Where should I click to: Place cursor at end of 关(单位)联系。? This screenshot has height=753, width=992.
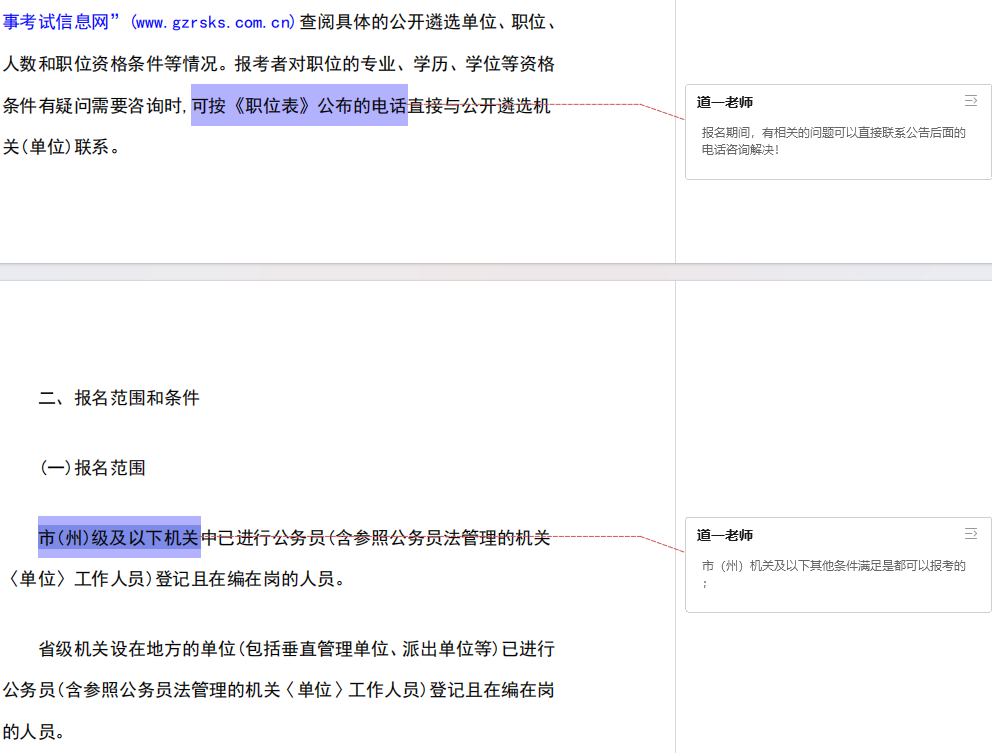[x=122, y=147]
